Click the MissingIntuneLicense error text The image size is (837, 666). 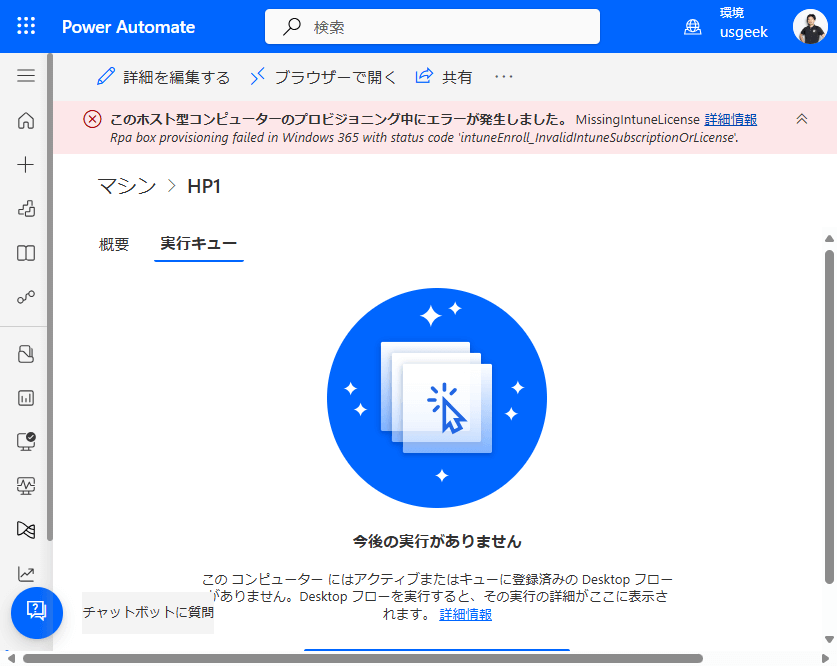[637, 120]
